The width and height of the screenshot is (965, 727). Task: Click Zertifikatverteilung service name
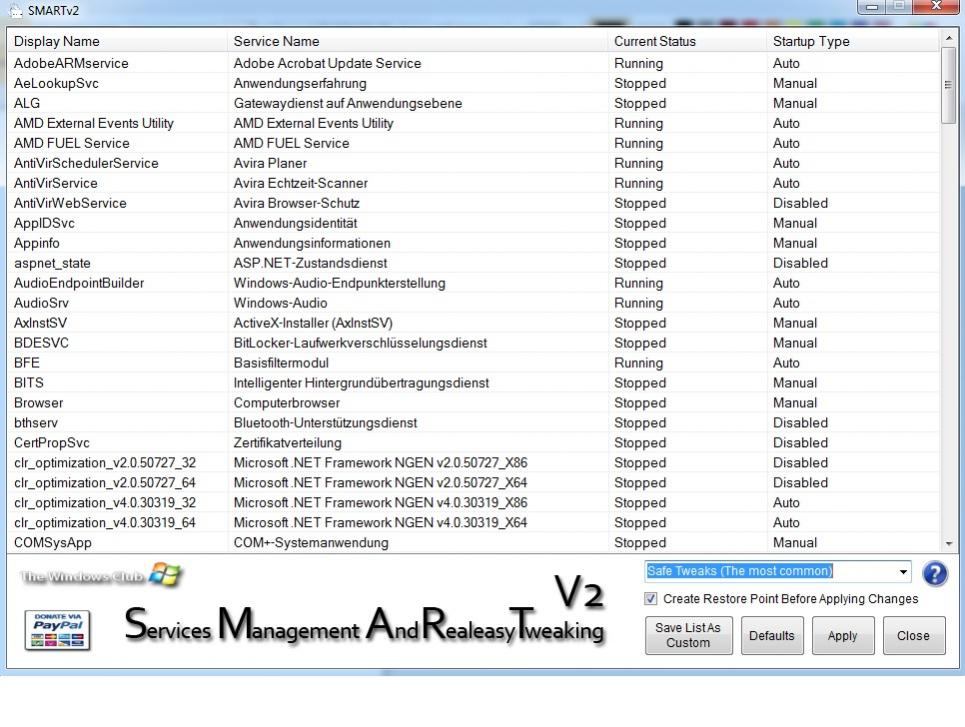tap(287, 443)
